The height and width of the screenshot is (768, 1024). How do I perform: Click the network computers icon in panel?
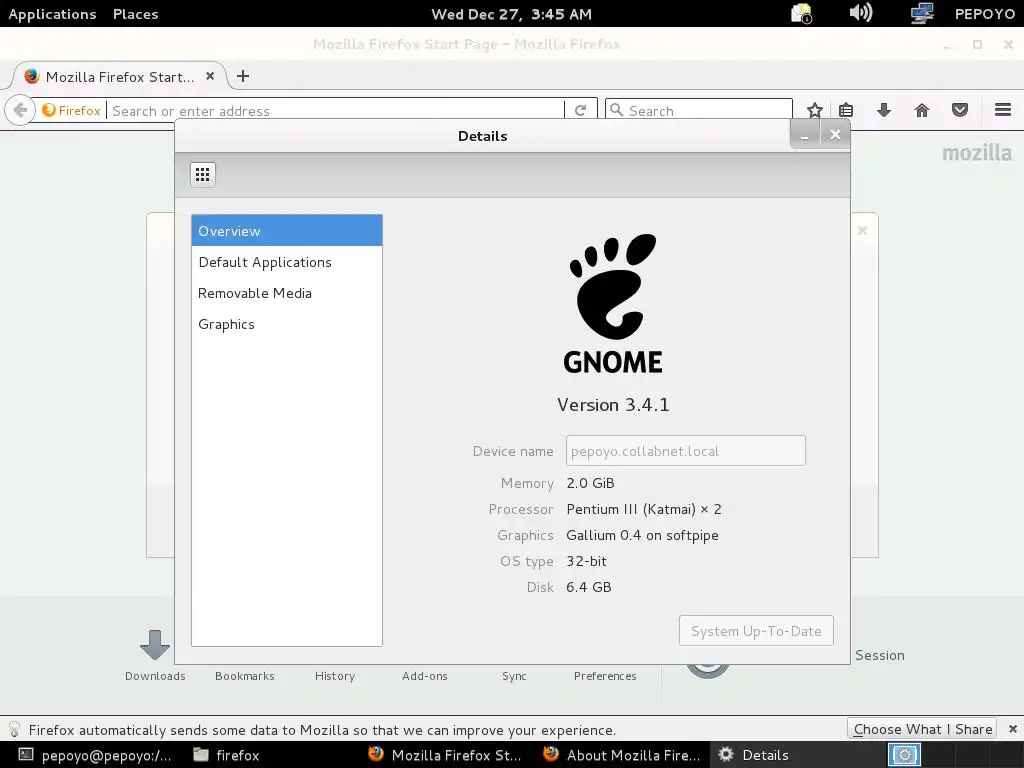[x=921, y=13]
